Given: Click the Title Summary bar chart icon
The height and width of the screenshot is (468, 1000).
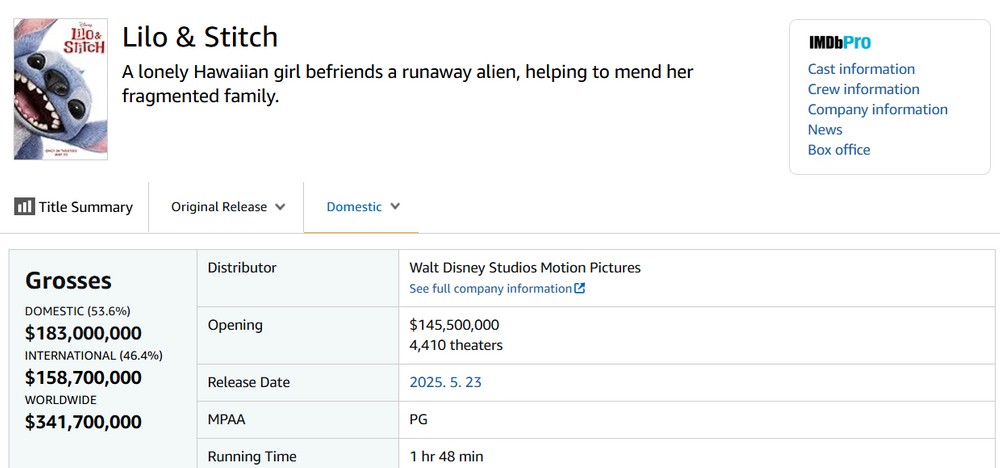Looking at the screenshot, I should (x=24, y=207).
